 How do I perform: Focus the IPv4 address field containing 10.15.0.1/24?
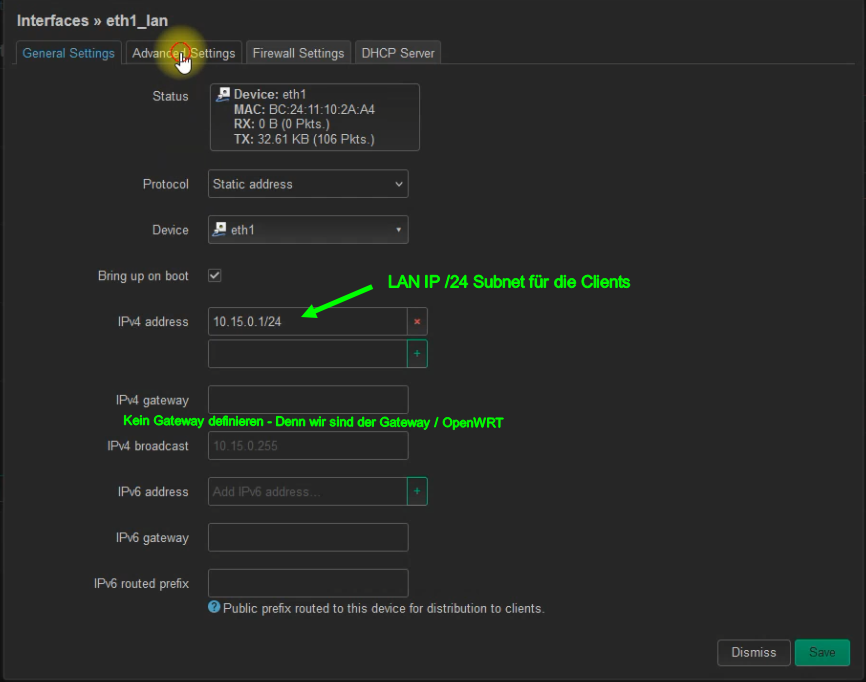307,322
